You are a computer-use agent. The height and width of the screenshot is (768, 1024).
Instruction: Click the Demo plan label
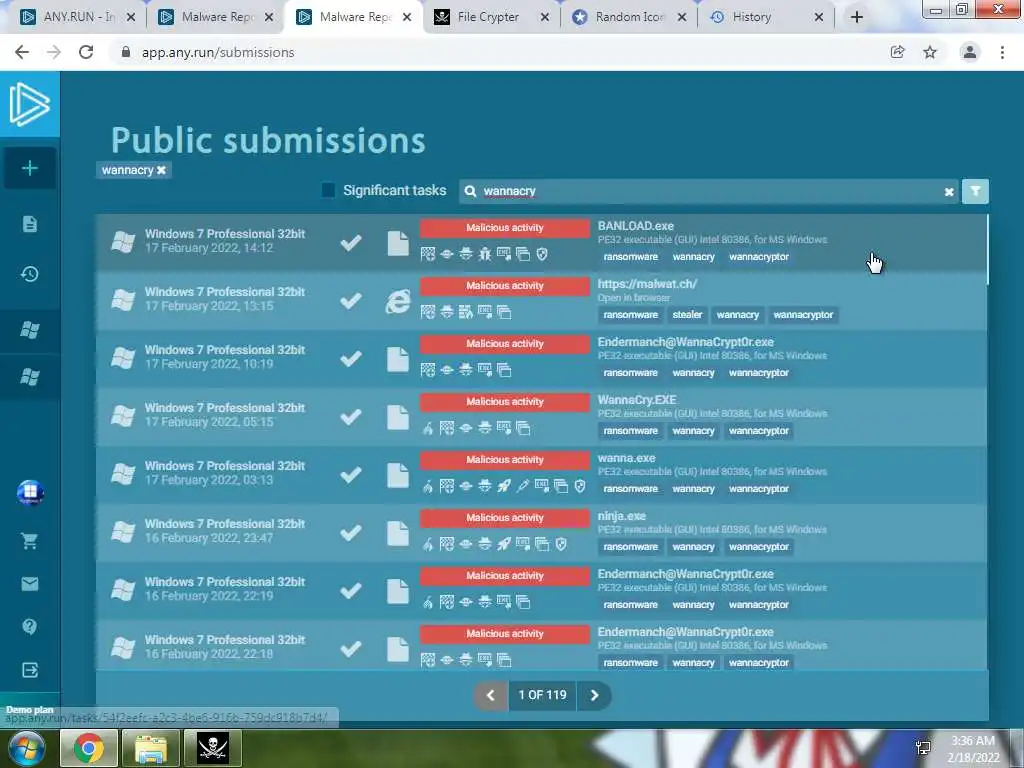click(29, 710)
